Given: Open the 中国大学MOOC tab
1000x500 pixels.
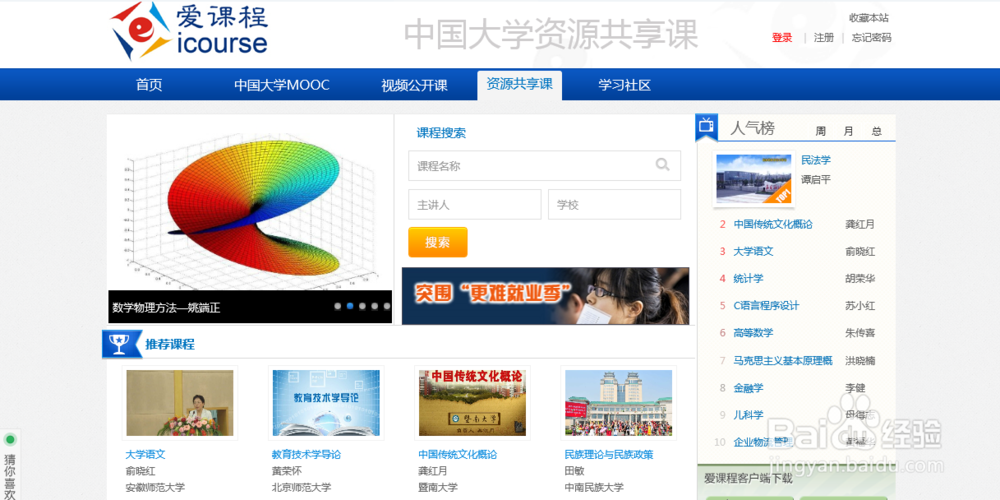Looking at the screenshot, I should (281, 85).
